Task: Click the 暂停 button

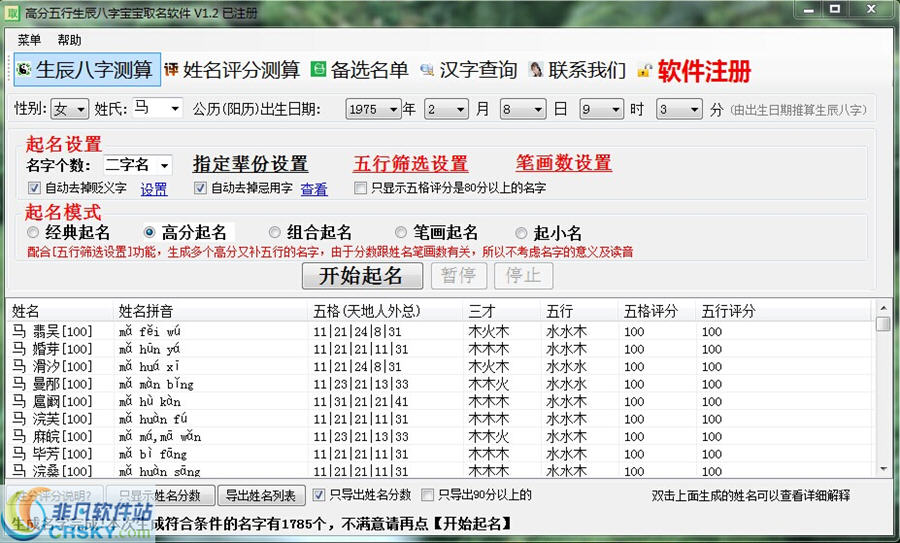Action: pyautogui.click(x=459, y=276)
